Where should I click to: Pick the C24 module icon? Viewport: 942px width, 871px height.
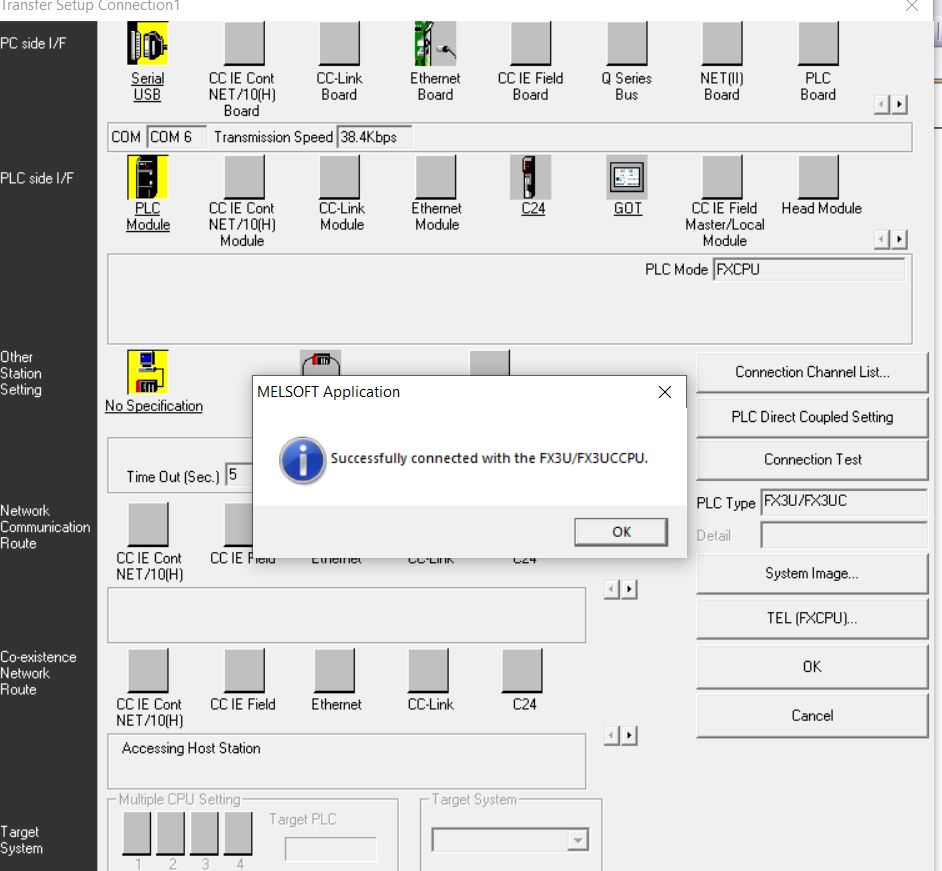pos(531,177)
